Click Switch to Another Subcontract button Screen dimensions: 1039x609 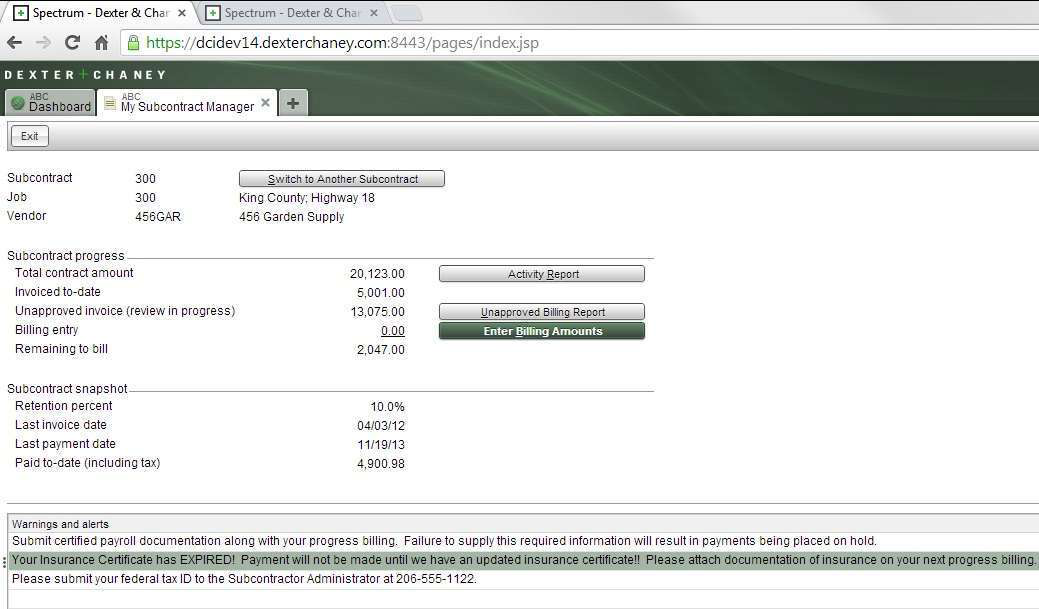tap(342, 179)
